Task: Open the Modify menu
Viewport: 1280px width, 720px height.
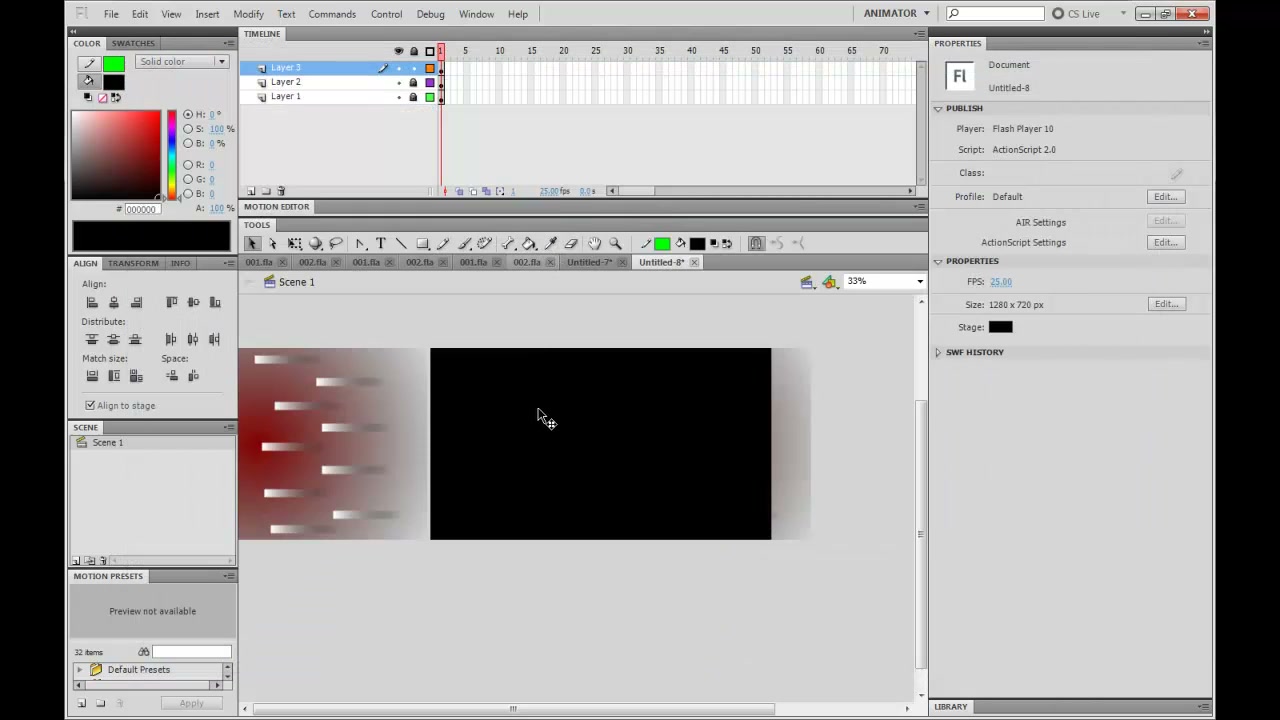Action: pyautogui.click(x=248, y=14)
